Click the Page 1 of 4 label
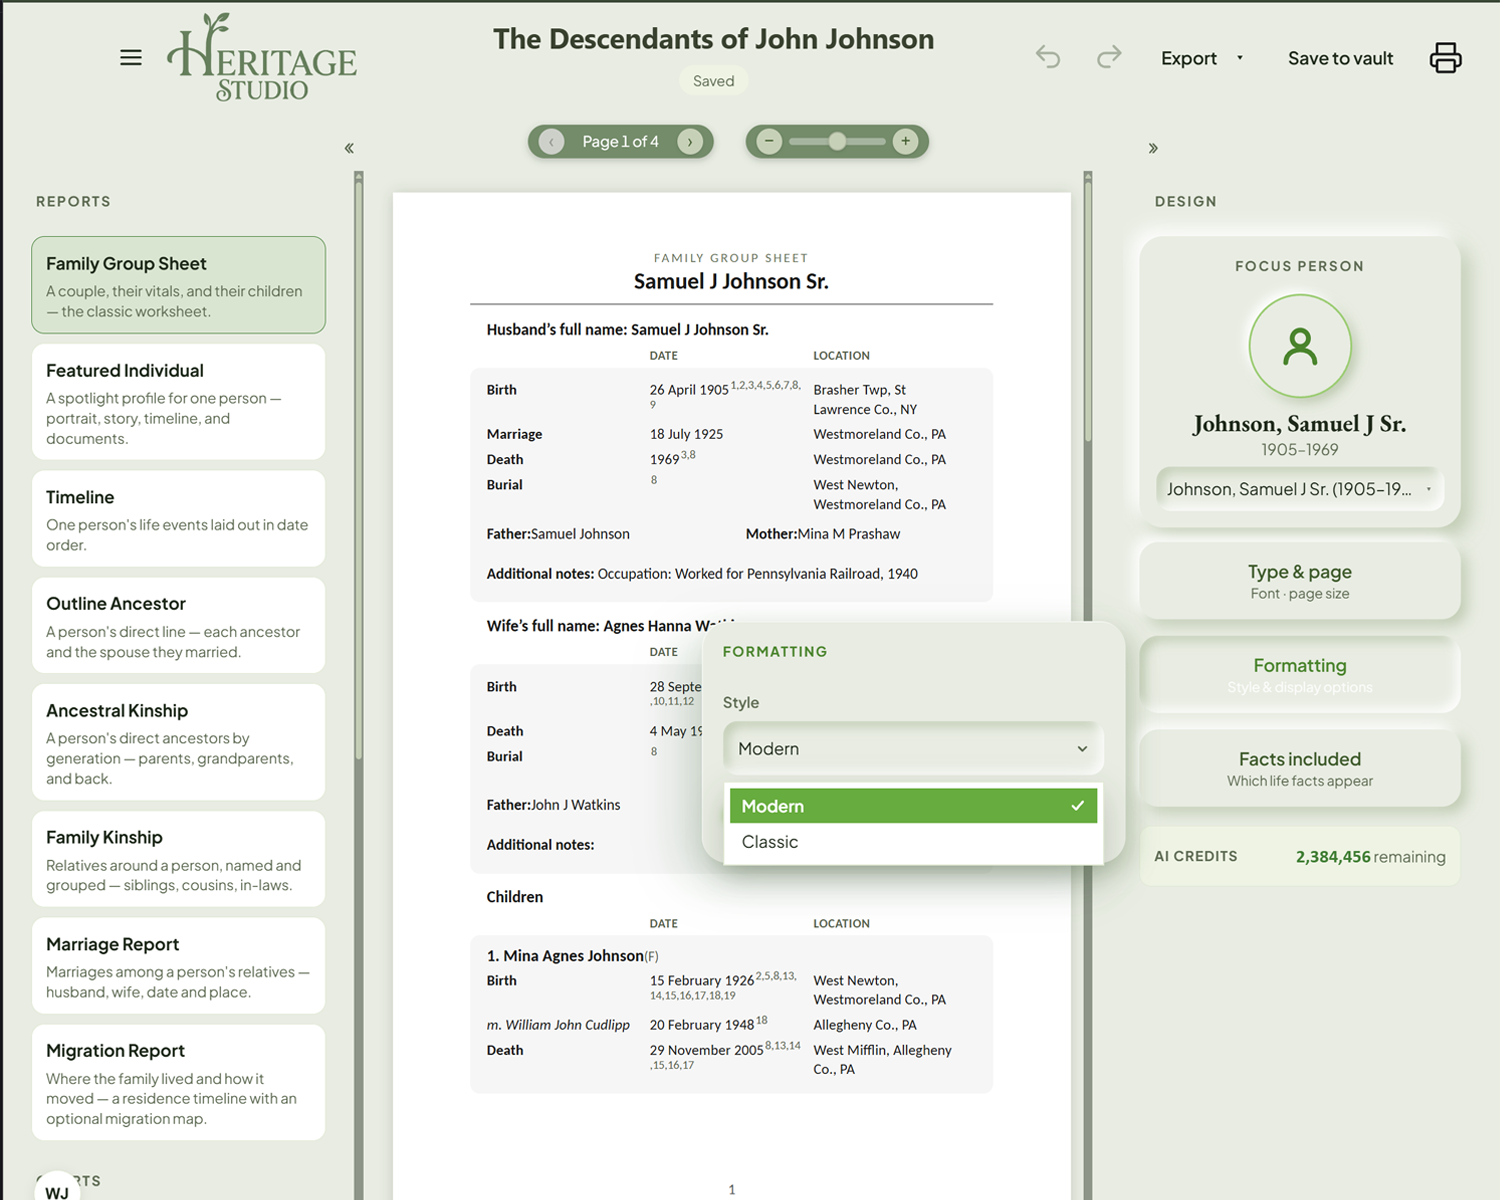The image size is (1500, 1200). (620, 142)
